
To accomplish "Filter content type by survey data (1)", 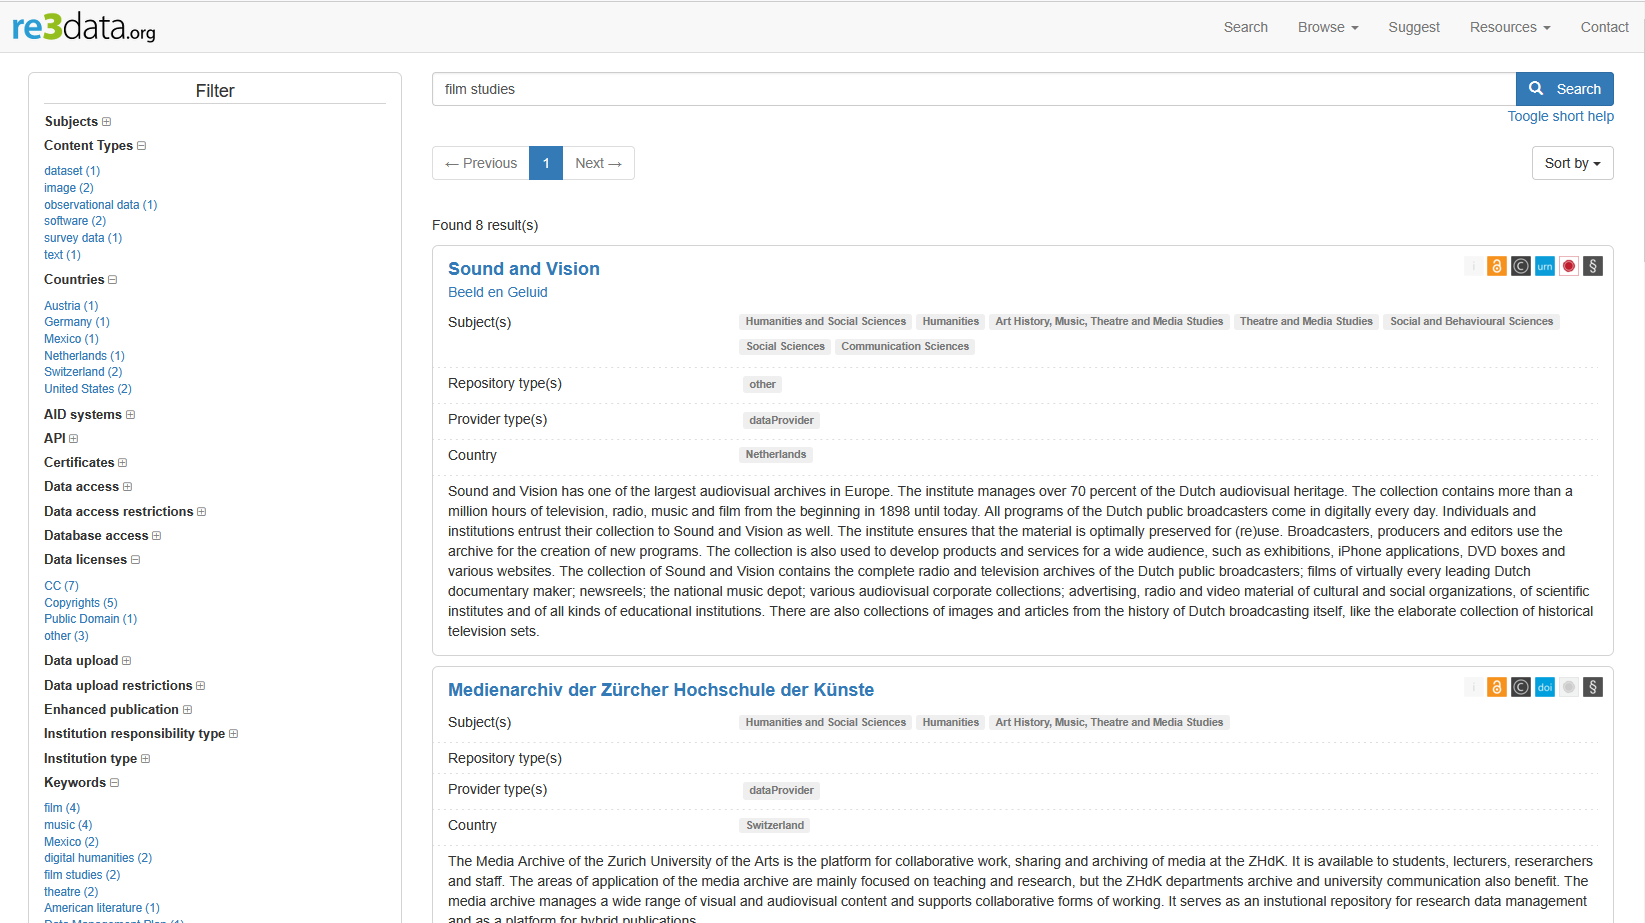I will [83, 238].
